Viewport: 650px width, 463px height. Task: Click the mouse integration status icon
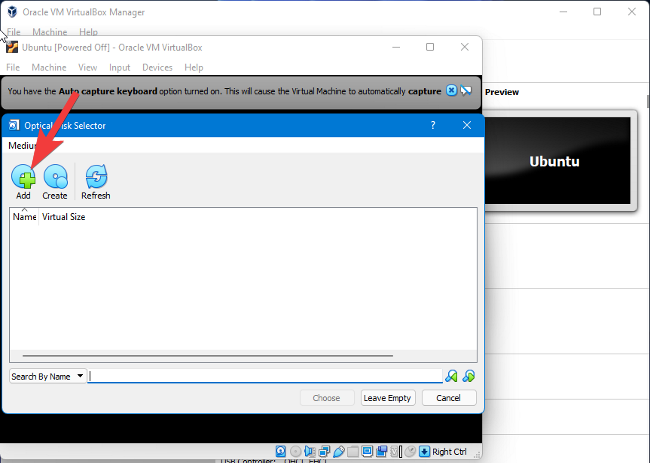pos(410,451)
